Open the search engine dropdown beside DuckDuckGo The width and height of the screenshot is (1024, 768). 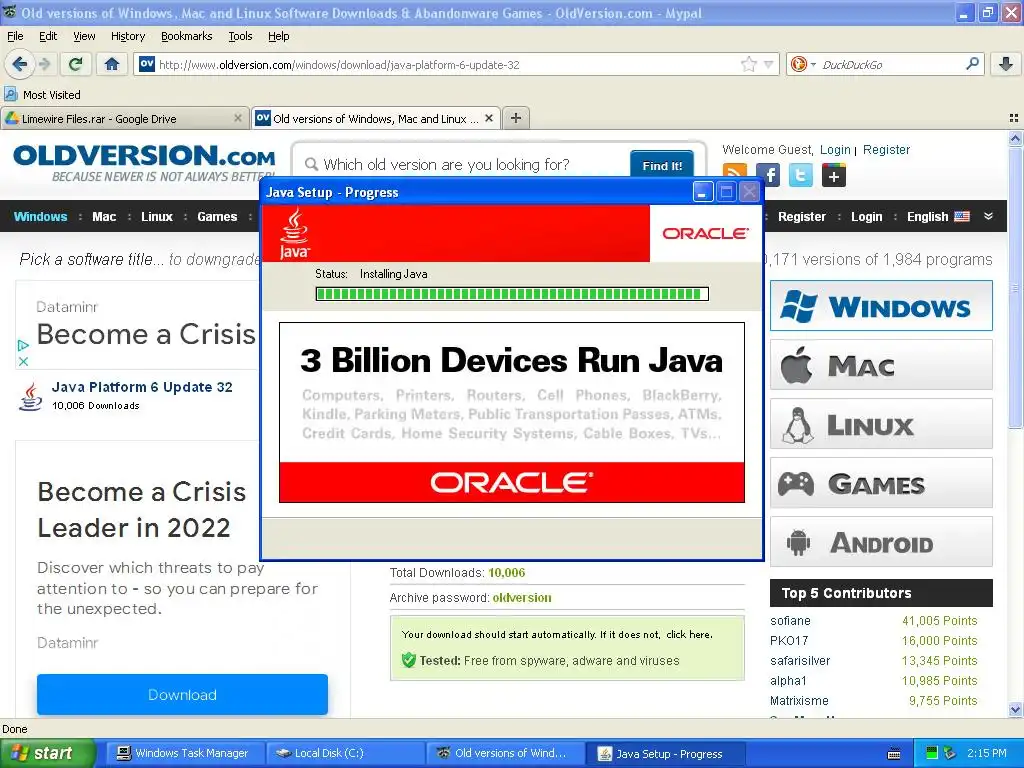tap(813, 65)
